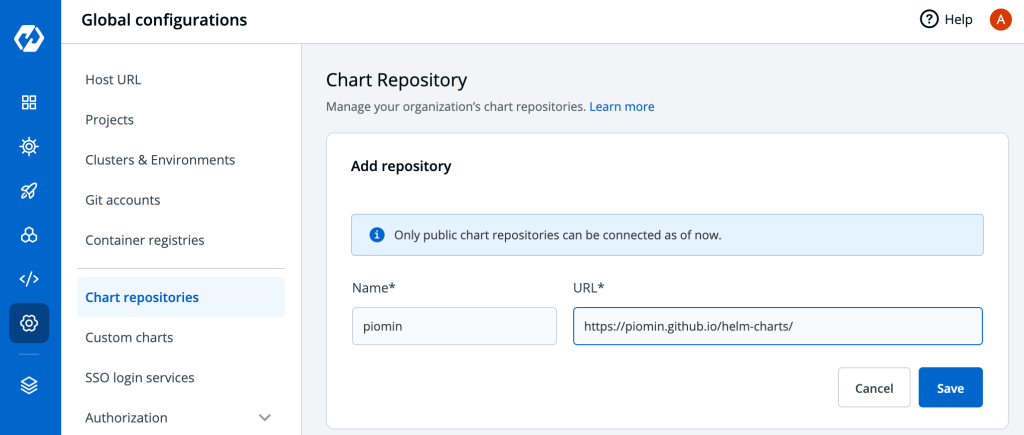Save the new chart repository

[950, 388]
